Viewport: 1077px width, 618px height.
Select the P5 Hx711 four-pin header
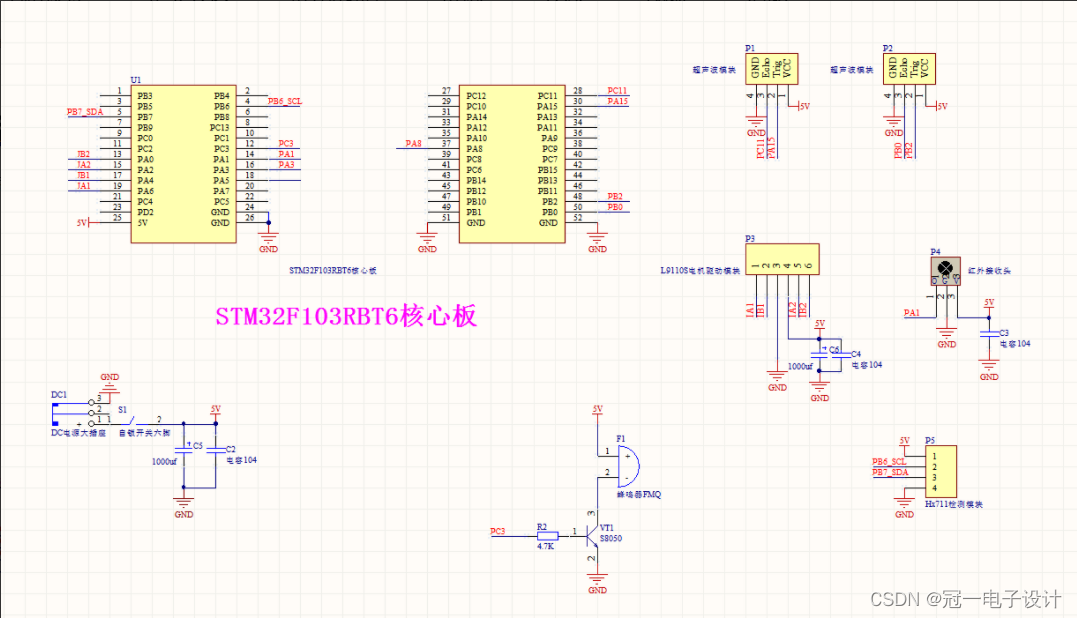pyautogui.click(x=941, y=472)
